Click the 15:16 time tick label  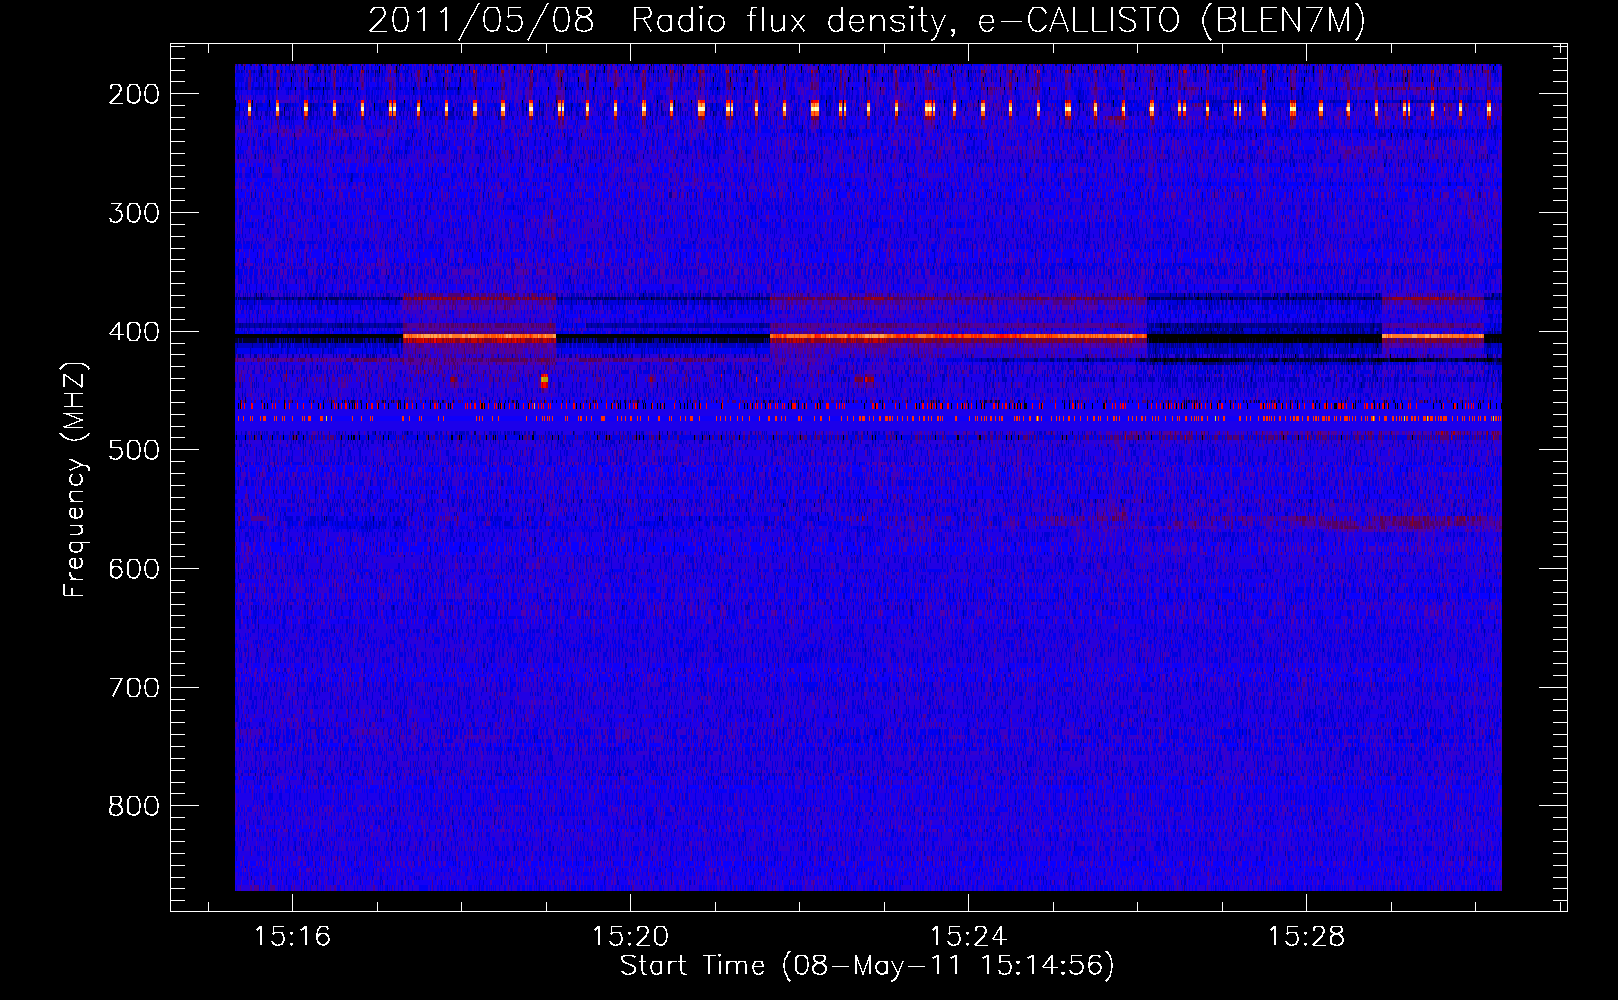292,937
